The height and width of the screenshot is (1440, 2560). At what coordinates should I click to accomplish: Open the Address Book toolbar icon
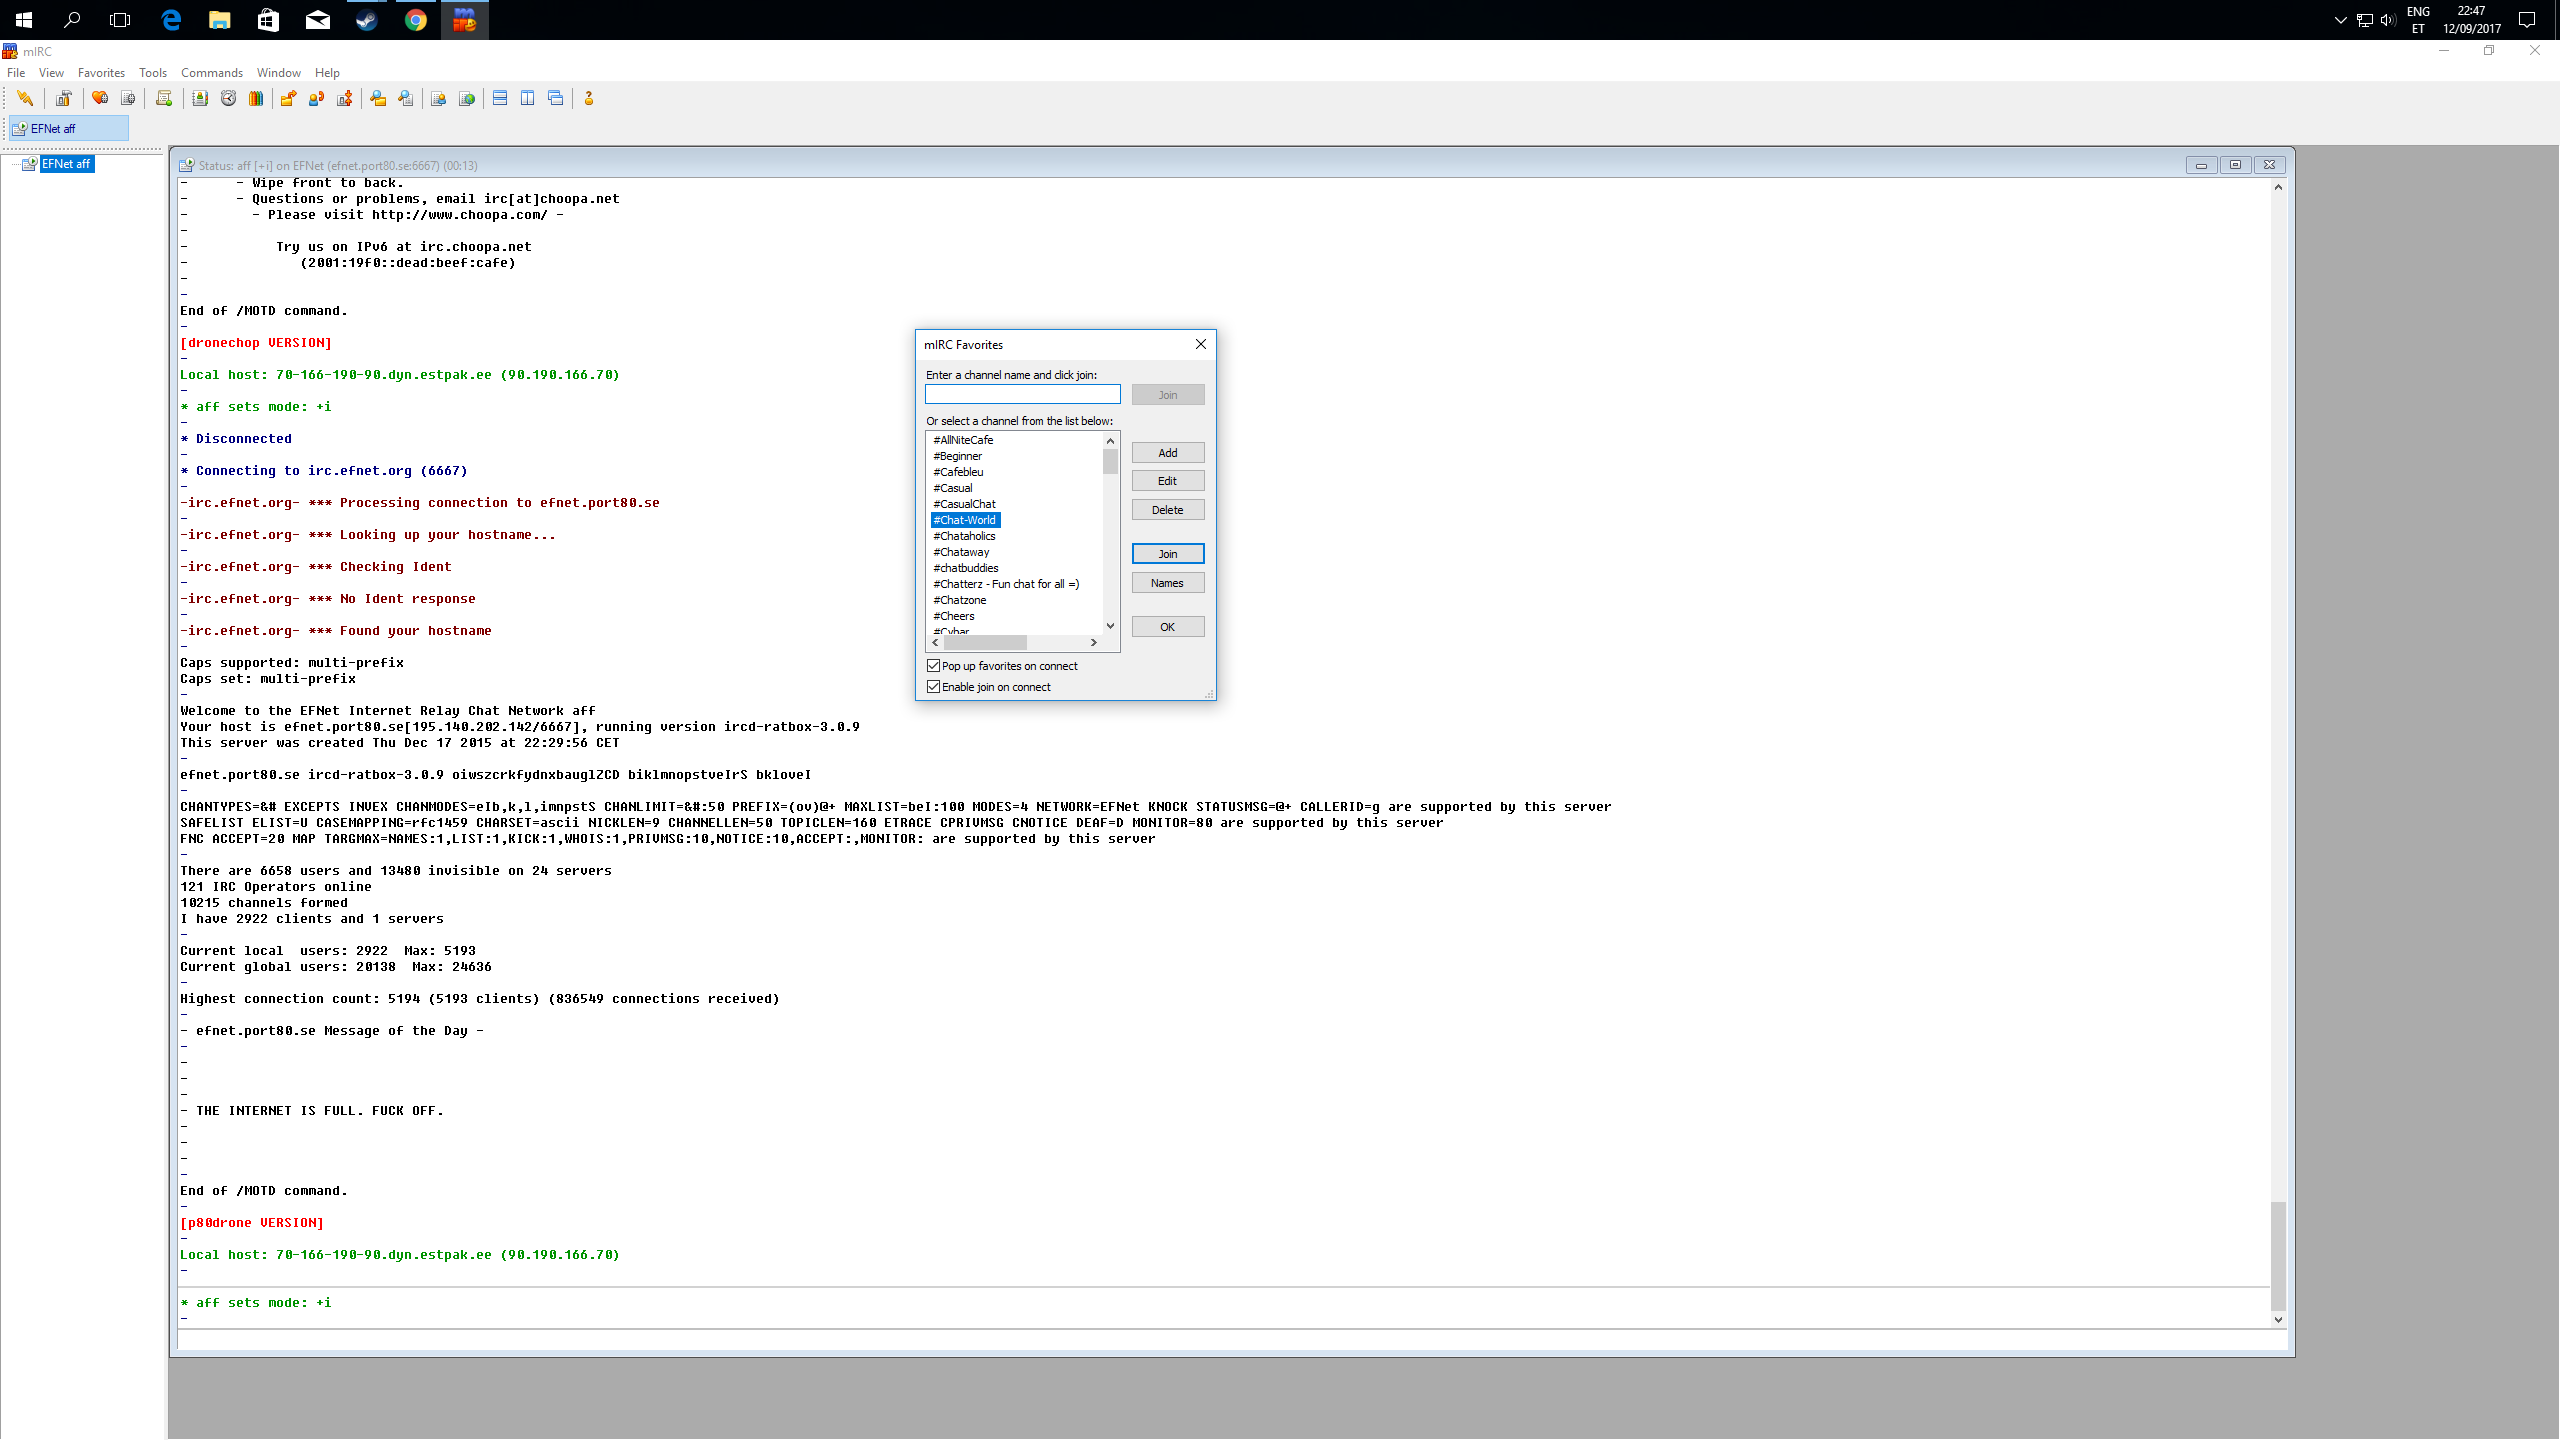tap(200, 98)
